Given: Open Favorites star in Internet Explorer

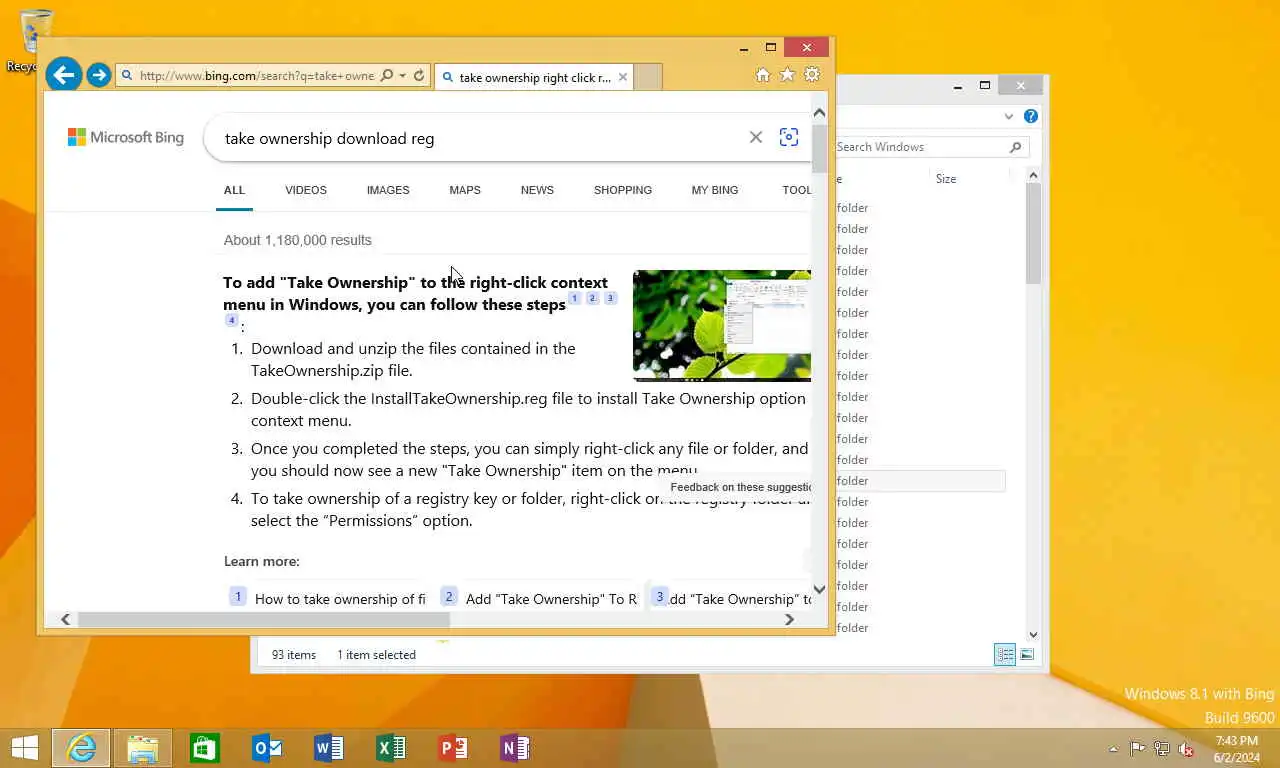Looking at the screenshot, I should 787,75.
